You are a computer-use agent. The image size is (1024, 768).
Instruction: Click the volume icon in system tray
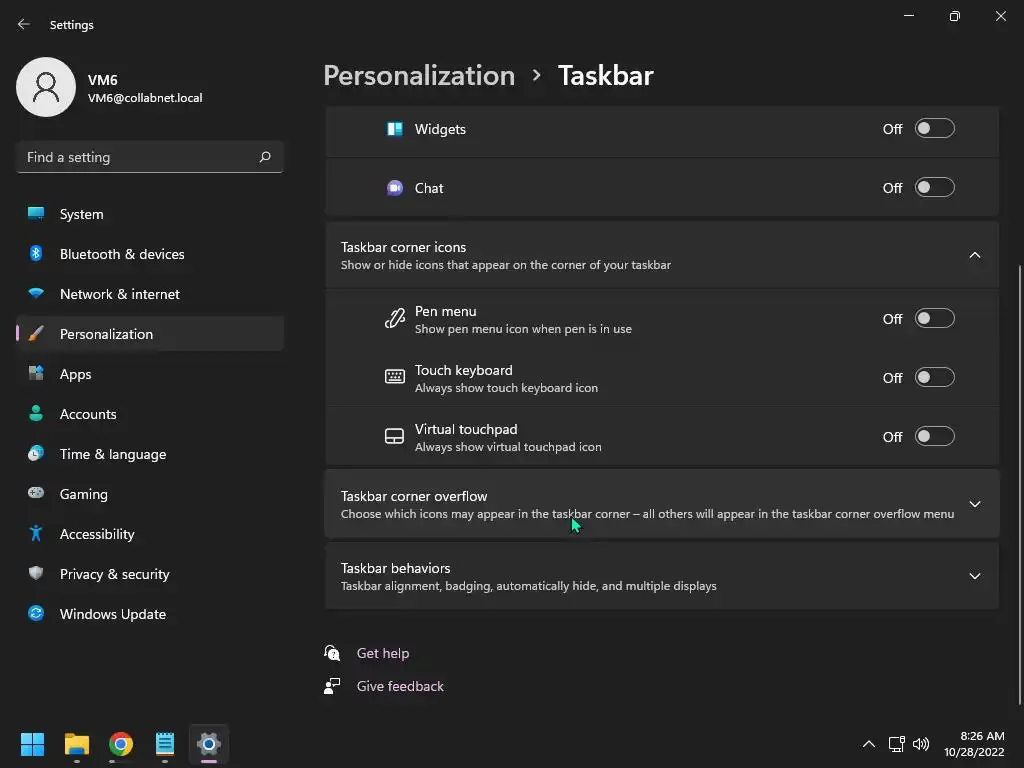pyautogui.click(x=921, y=744)
